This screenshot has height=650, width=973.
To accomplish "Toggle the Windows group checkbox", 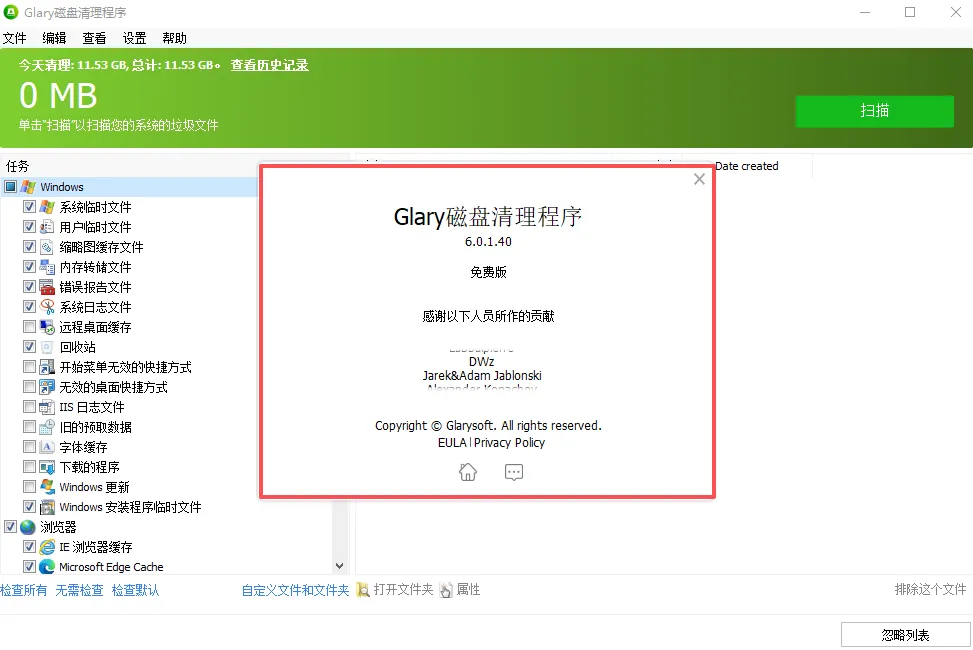I will [x=11, y=187].
